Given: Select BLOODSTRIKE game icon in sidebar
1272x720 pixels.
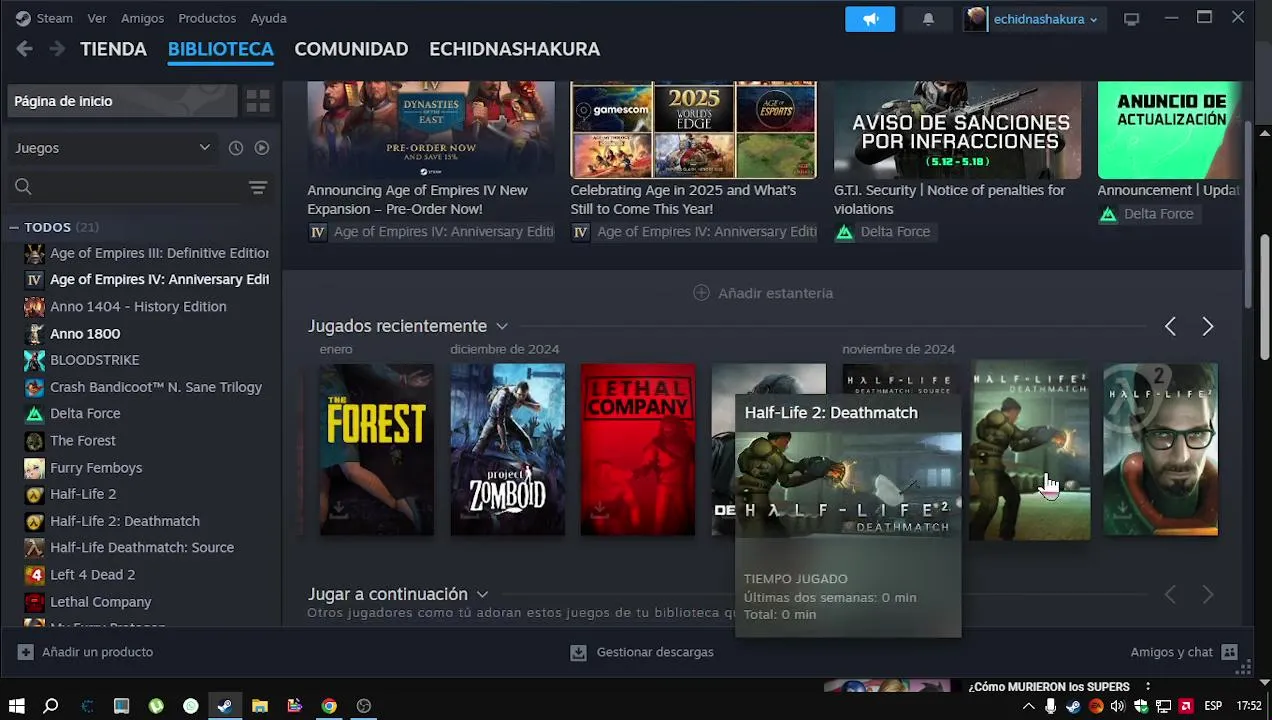Looking at the screenshot, I should [34, 360].
